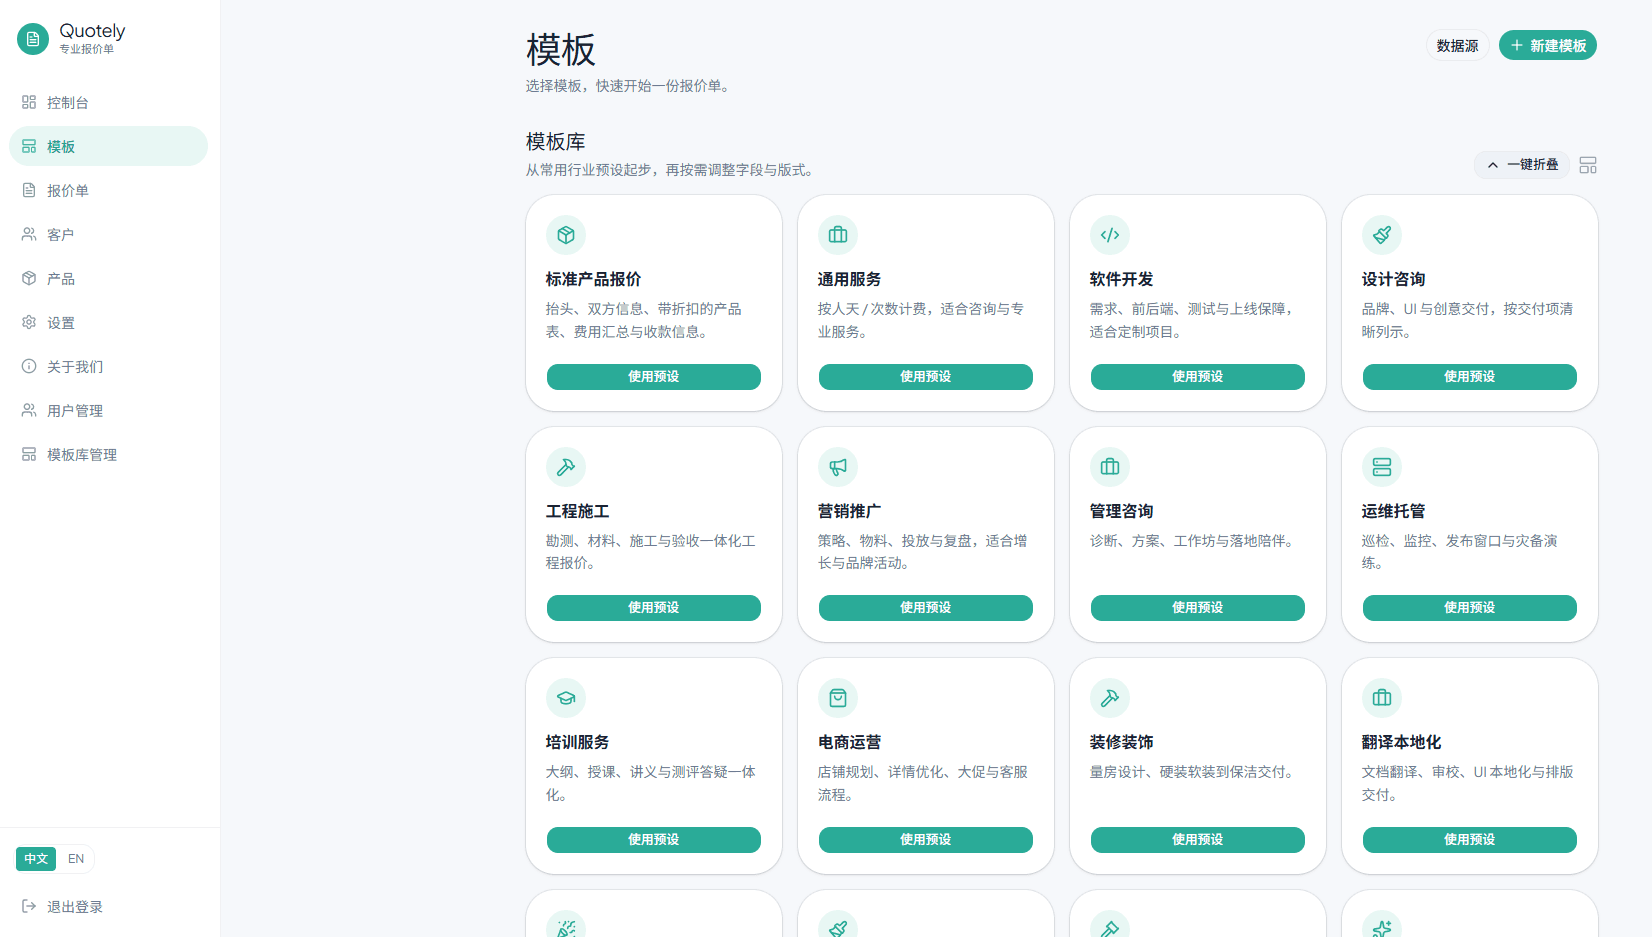
Task: Toggle layout view icon next to 一键折叠
Action: point(1588,165)
